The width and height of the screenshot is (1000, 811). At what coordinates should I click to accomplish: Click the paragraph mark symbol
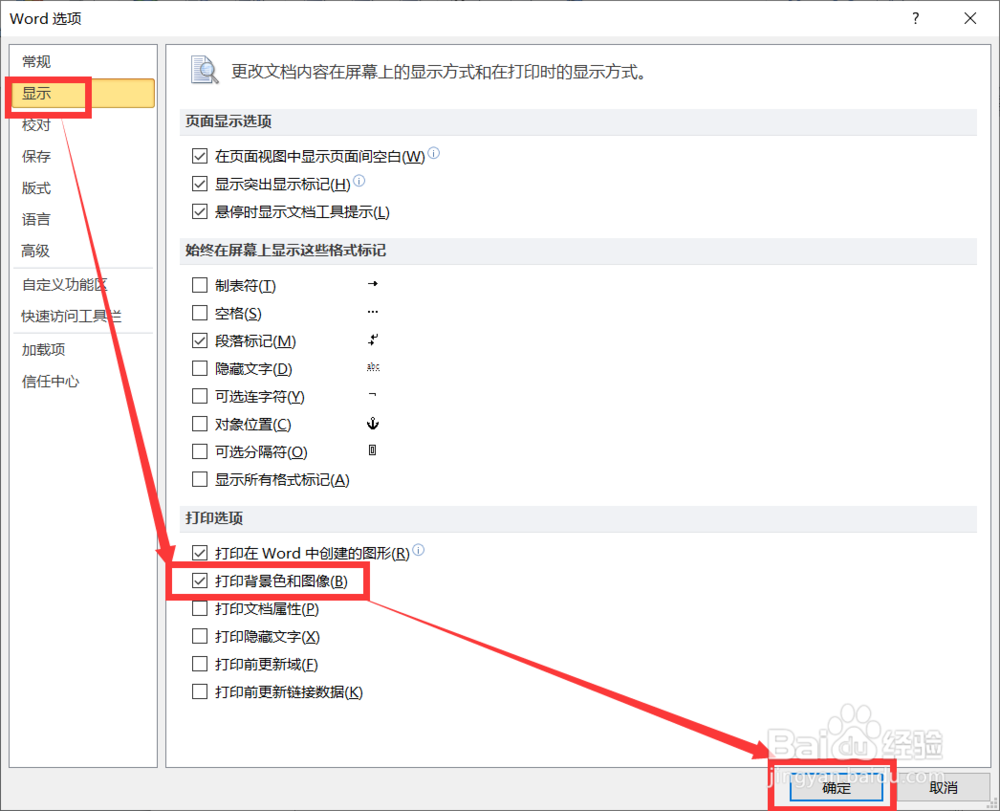[373, 340]
